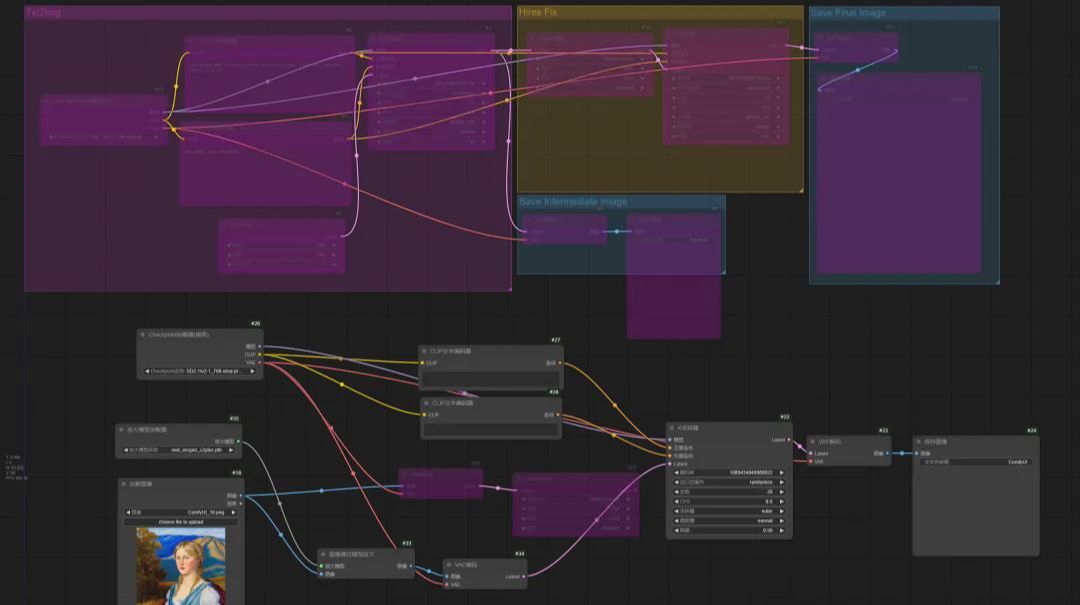Collapse the 保存图像 node header icon
This screenshot has width=1080, height=605.
pos(918,441)
